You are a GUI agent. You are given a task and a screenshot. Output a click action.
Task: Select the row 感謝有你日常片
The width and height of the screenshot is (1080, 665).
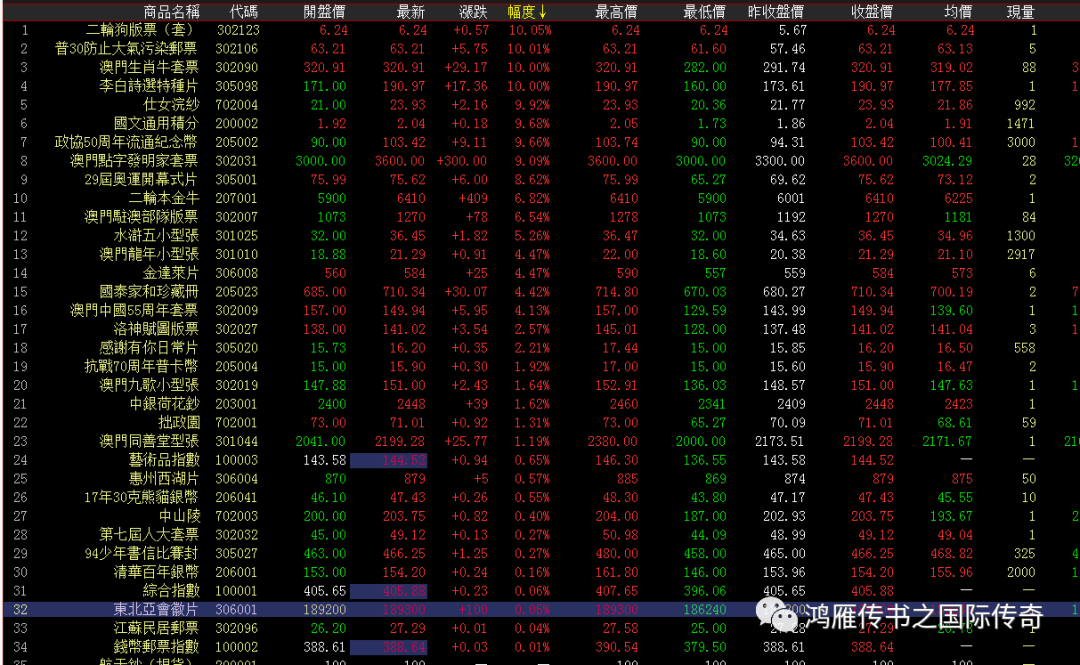[541, 348]
